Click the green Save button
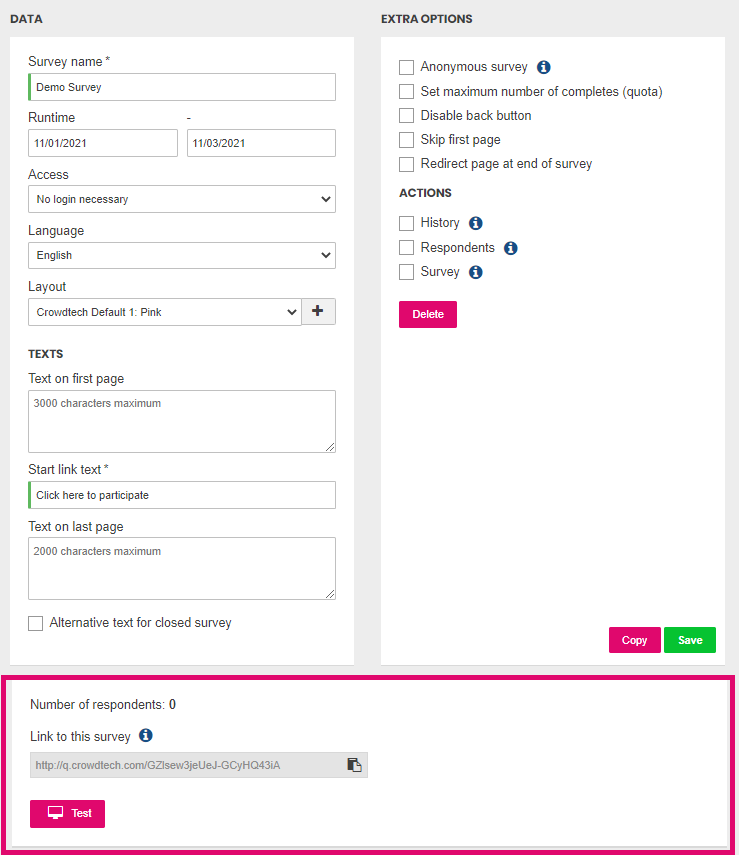The image size is (739, 855). click(689, 640)
